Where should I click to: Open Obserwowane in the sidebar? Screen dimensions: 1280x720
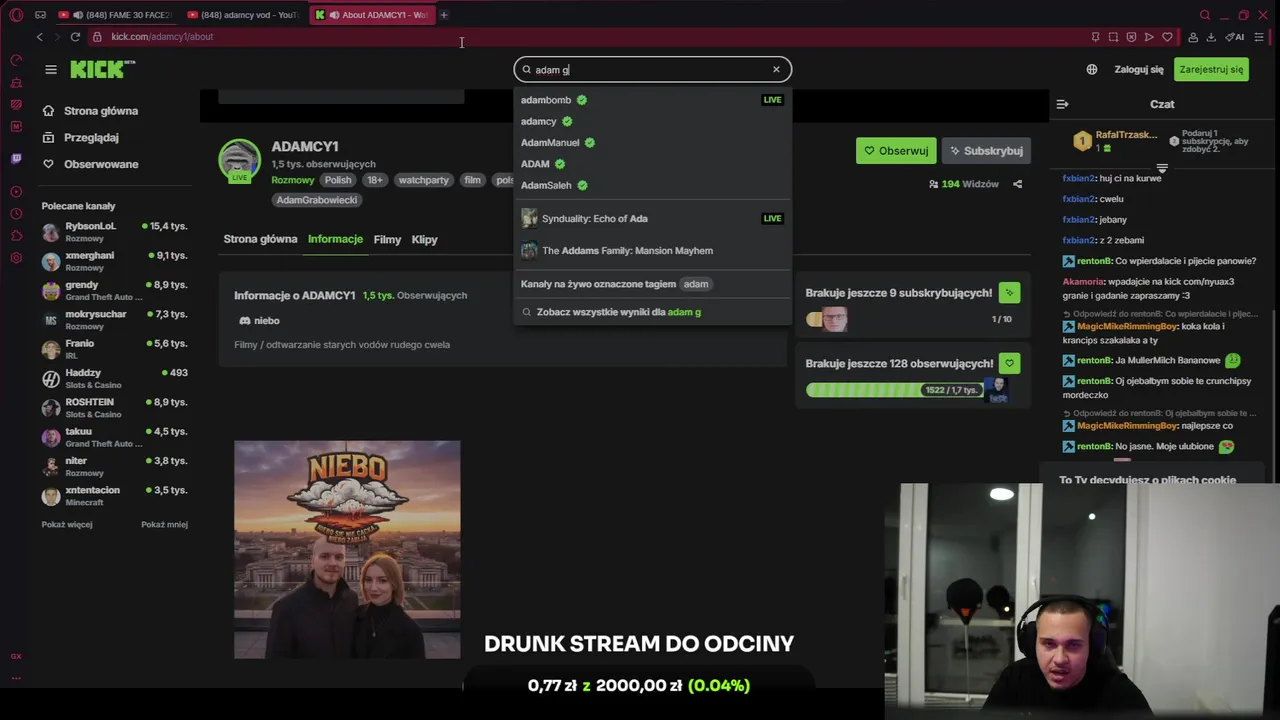[101, 164]
